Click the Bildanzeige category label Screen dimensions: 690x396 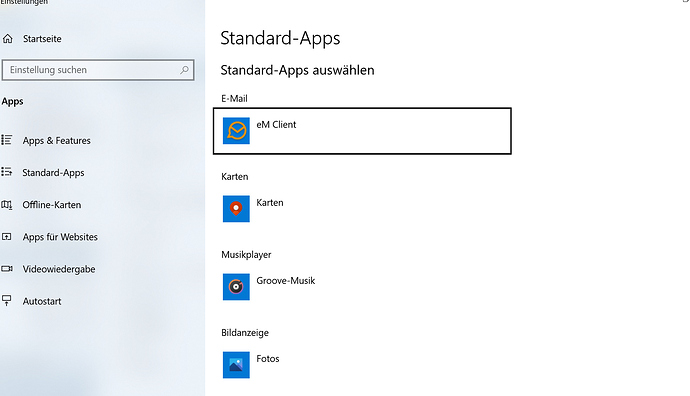[245, 333]
